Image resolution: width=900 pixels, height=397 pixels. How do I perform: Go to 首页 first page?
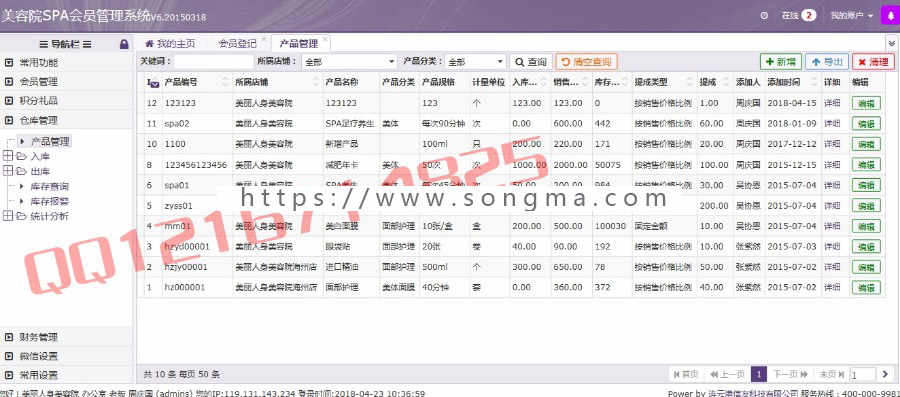686,375
